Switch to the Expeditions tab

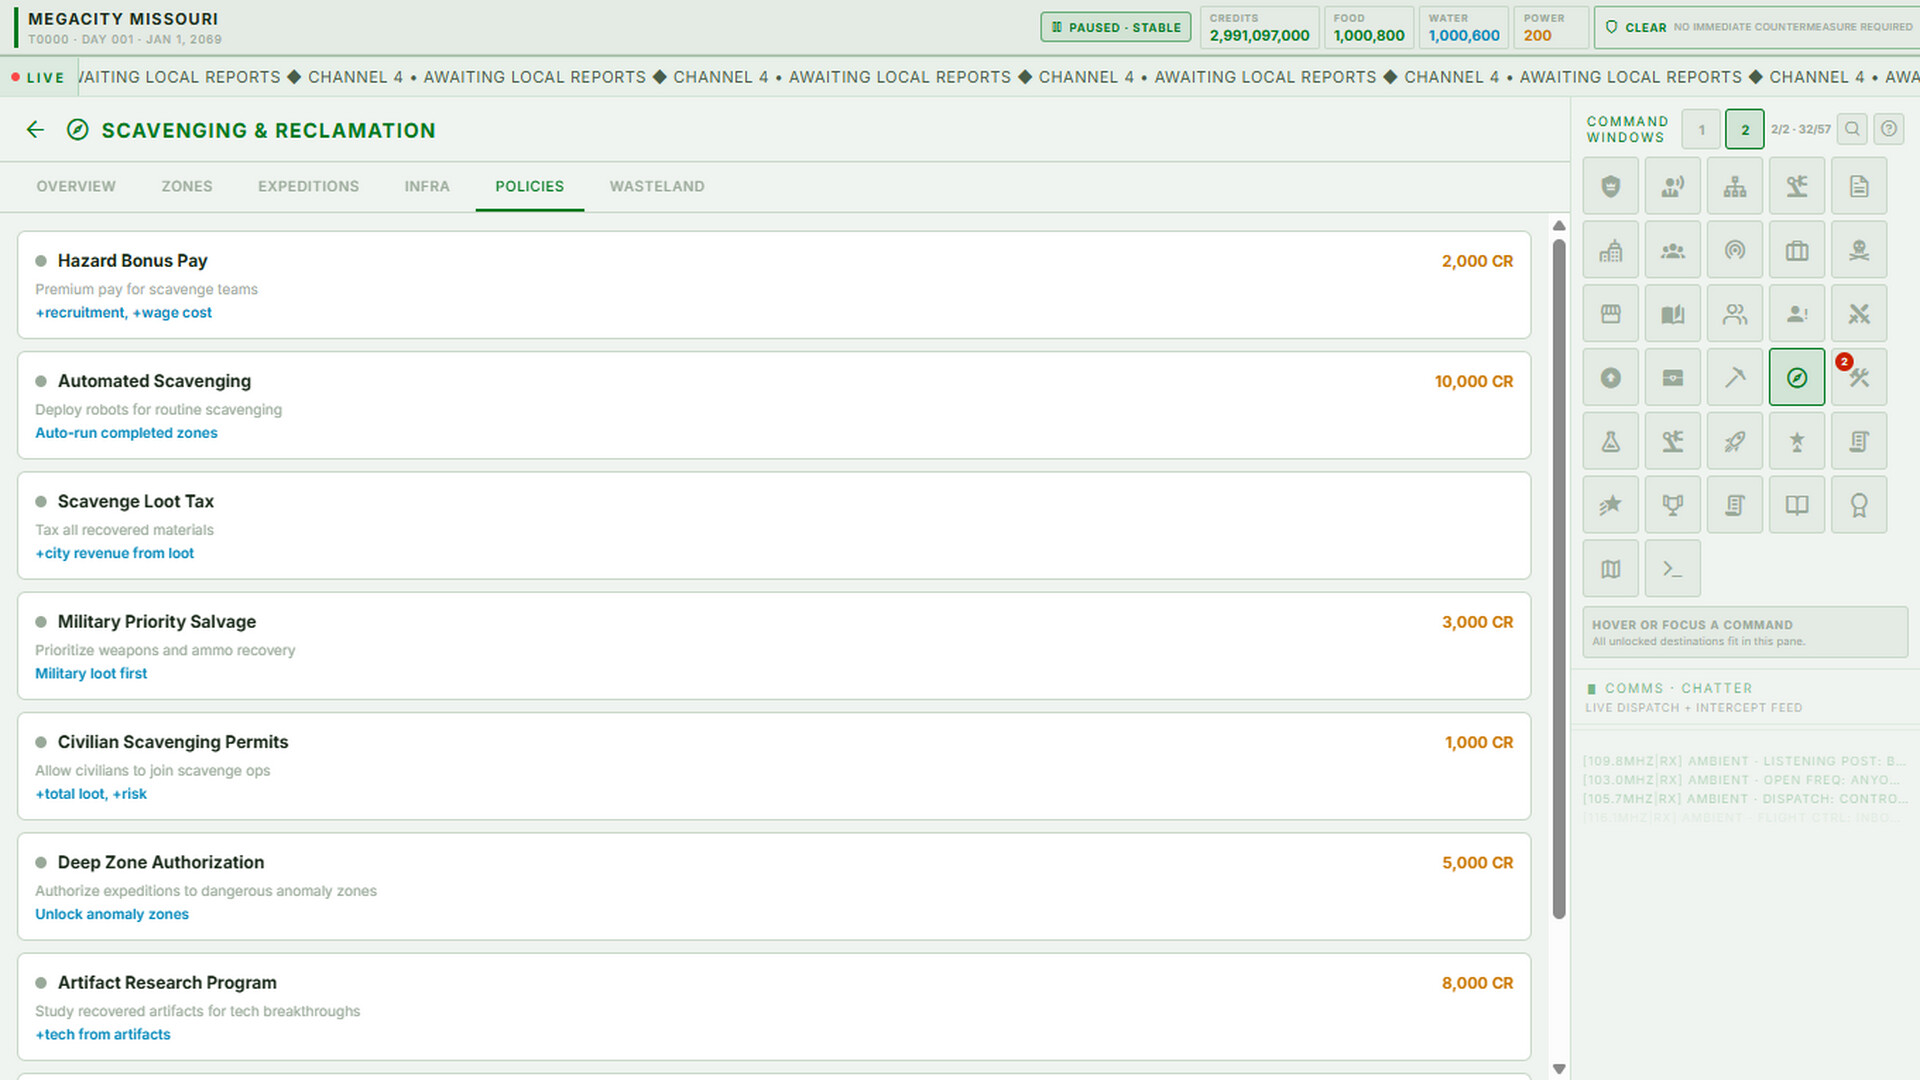point(308,187)
